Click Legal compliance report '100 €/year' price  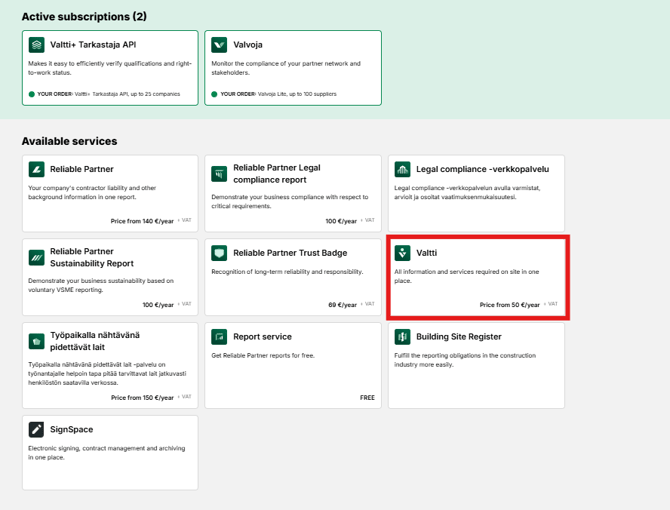[x=341, y=221]
